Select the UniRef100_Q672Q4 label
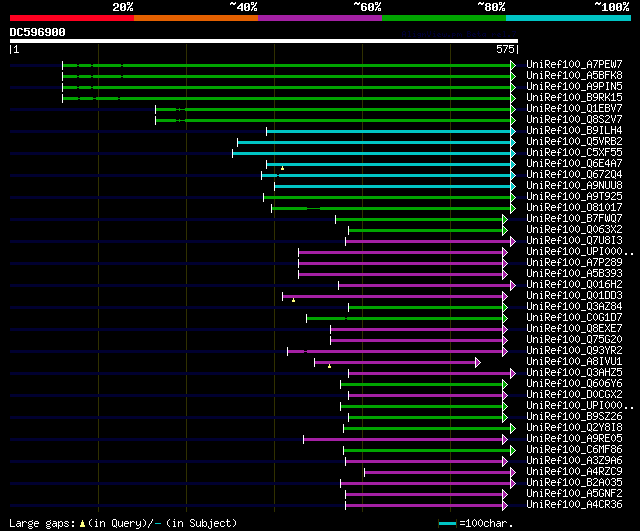 [574, 175]
